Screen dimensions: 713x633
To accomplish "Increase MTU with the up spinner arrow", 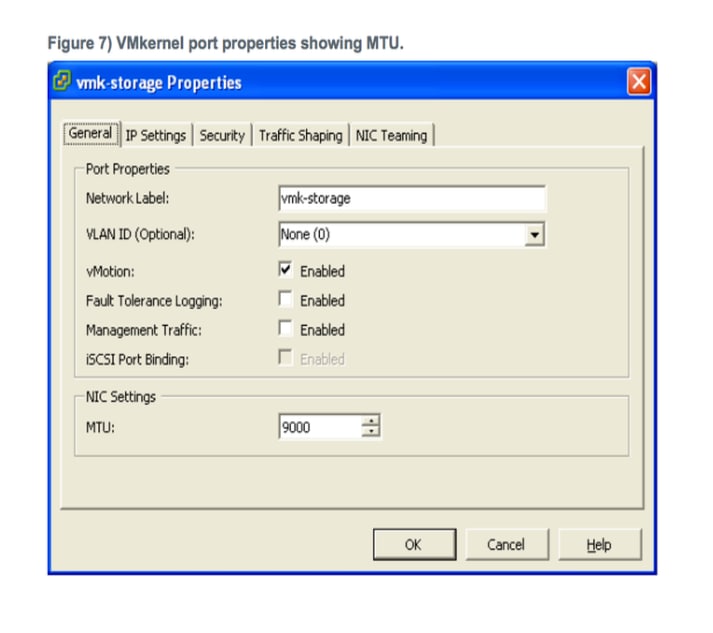I will pos(371,422).
